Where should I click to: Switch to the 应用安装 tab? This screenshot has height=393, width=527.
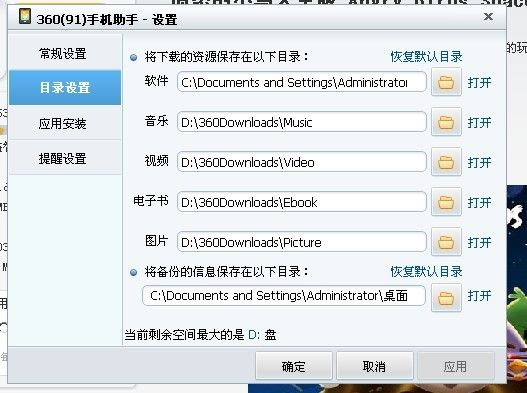[x=65, y=123]
